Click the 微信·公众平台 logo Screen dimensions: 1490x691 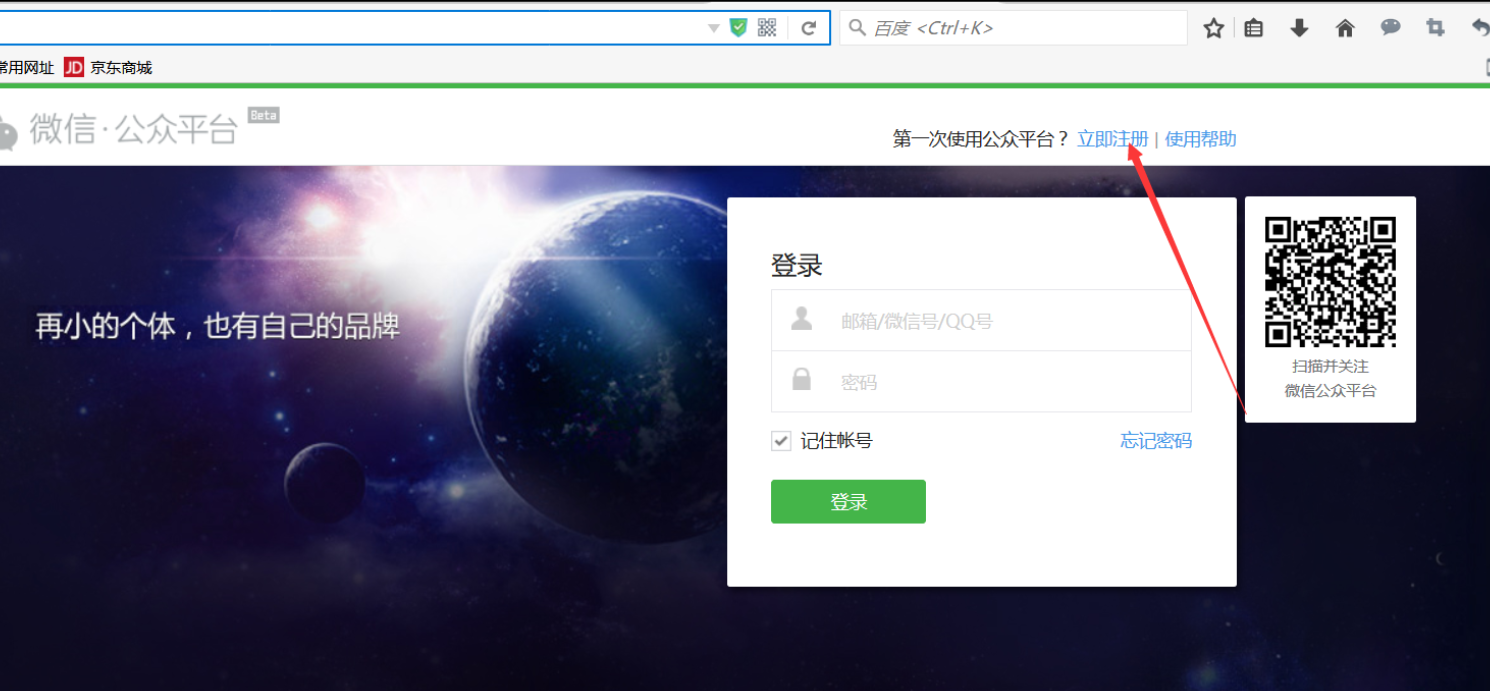click(x=120, y=130)
